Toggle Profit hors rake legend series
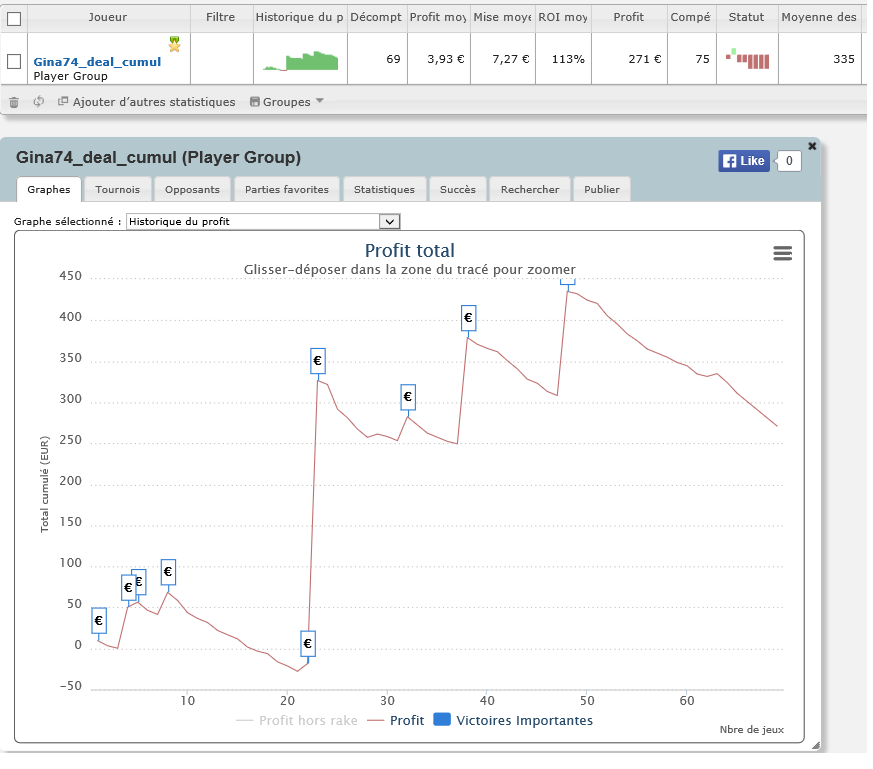The image size is (873, 769). click(297, 721)
